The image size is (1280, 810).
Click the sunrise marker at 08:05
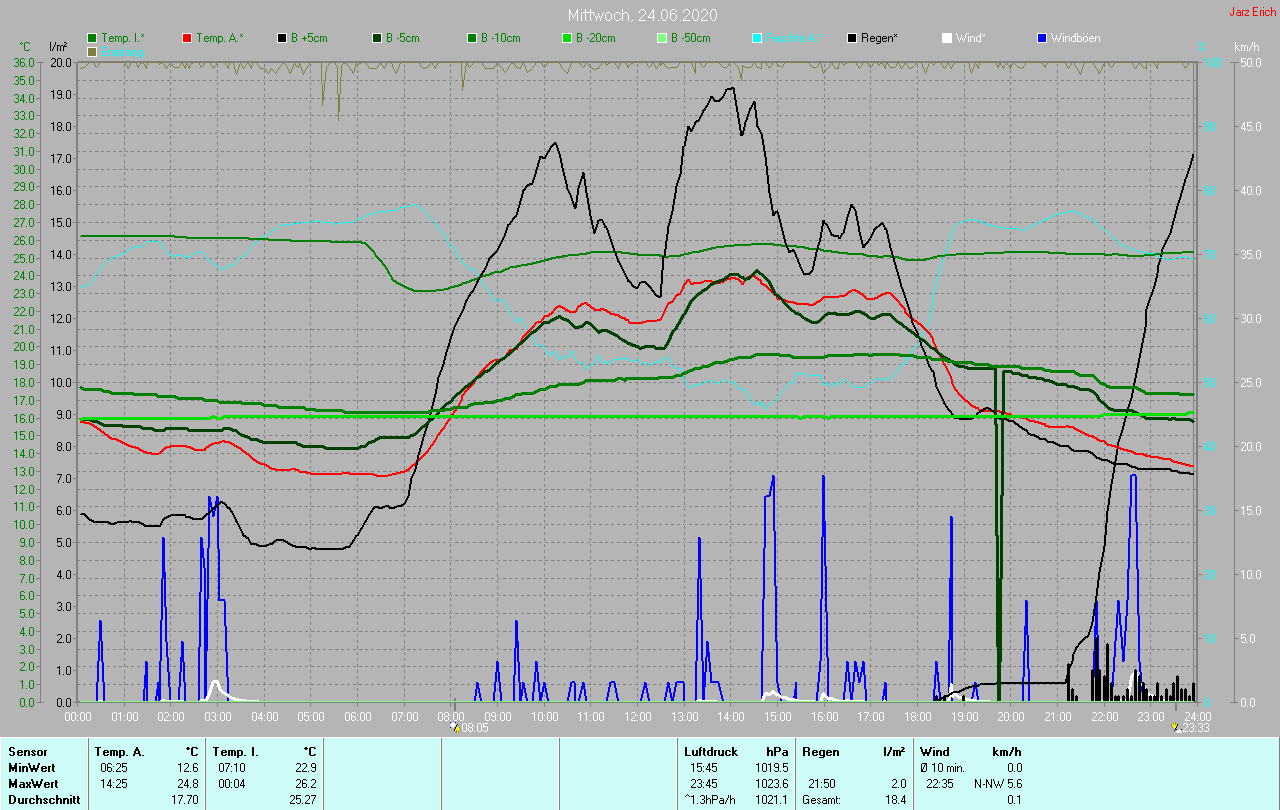coord(456,728)
